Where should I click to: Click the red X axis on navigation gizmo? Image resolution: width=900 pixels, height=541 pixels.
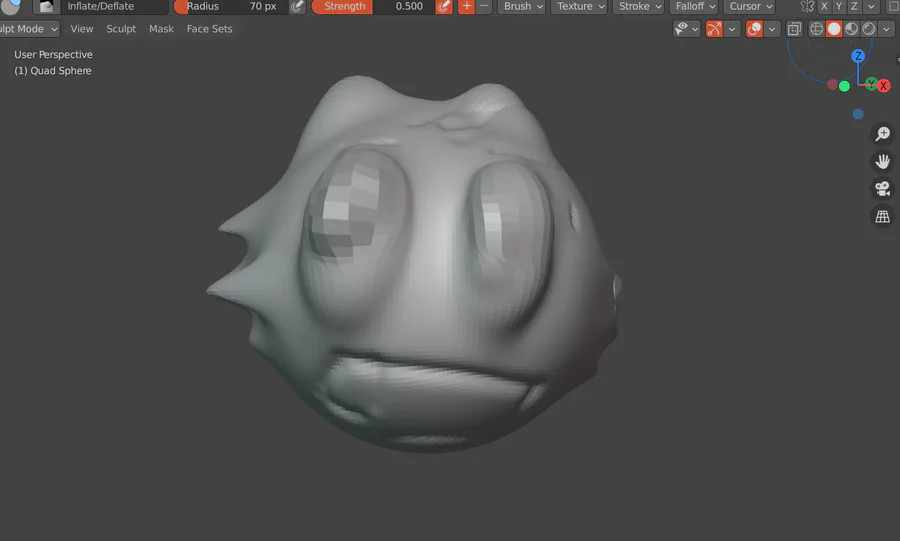(884, 85)
